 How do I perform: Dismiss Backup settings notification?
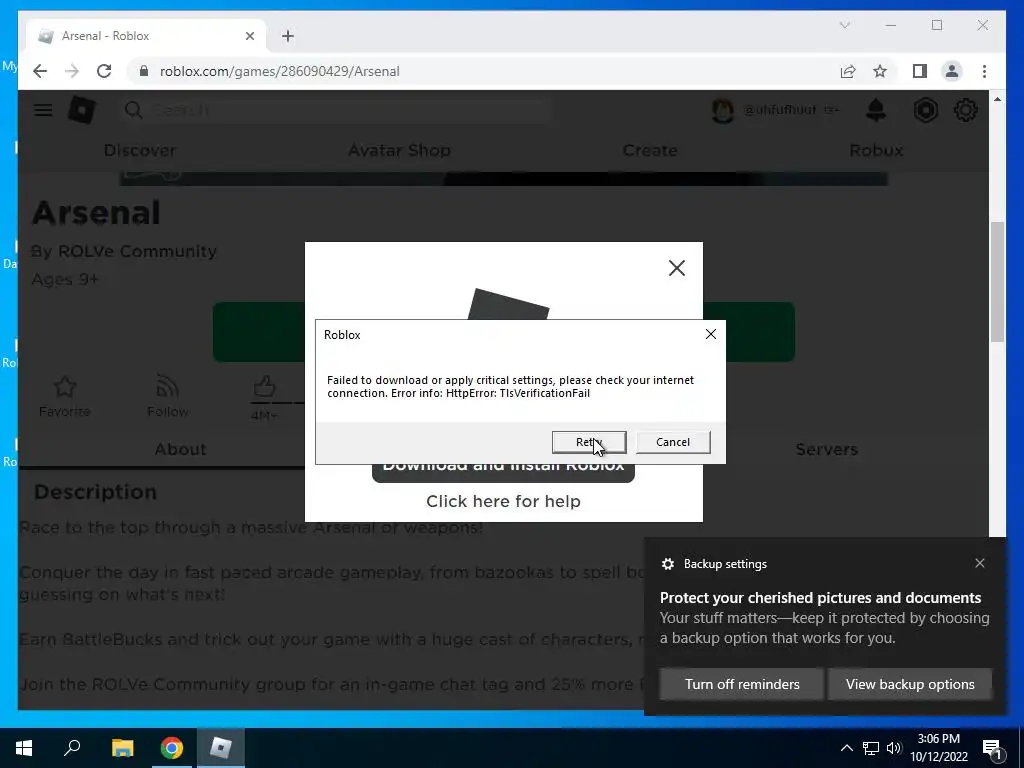coord(980,563)
